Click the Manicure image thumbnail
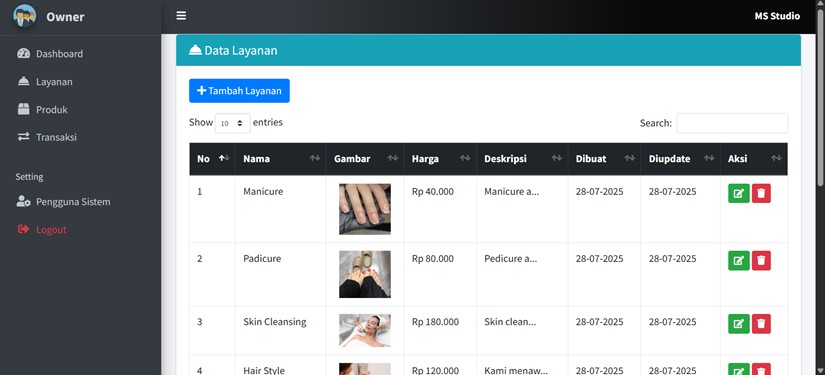 pos(365,209)
